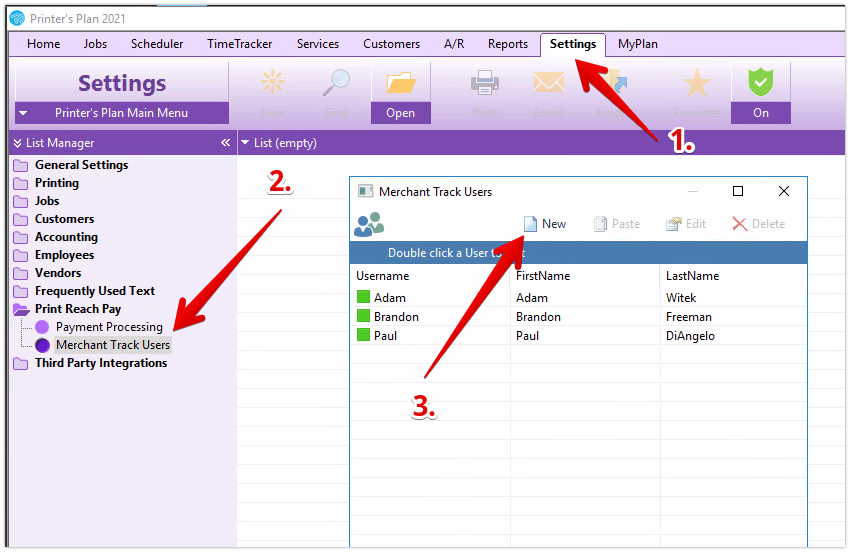This screenshot has width=850, height=552.
Task: Collapse the List Manager panel with double chevron
Action: pos(226,143)
